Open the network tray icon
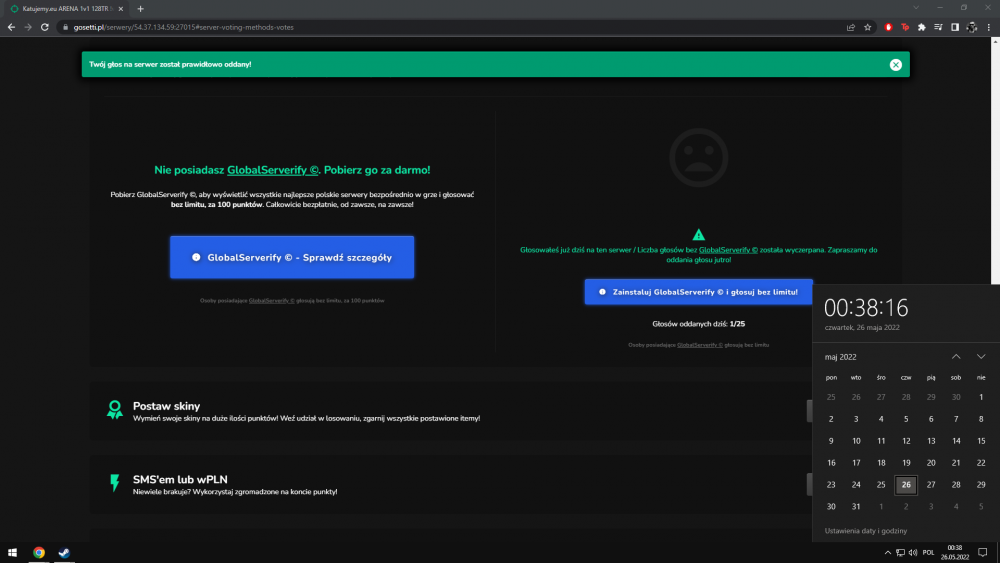1000x563 pixels. click(x=900, y=552)
